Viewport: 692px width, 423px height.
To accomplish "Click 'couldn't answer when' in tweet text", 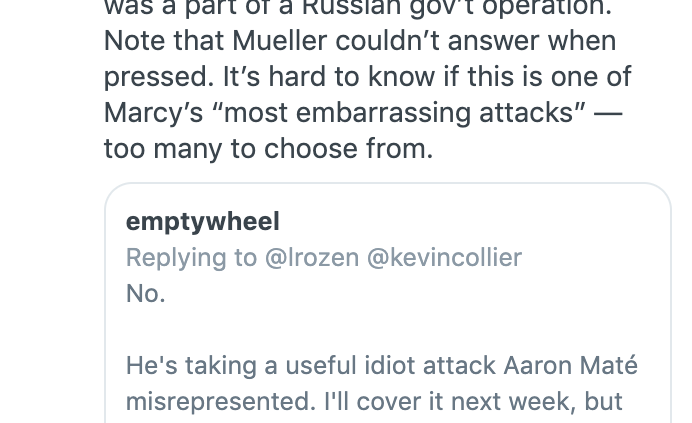I will (x=476, y=41).
